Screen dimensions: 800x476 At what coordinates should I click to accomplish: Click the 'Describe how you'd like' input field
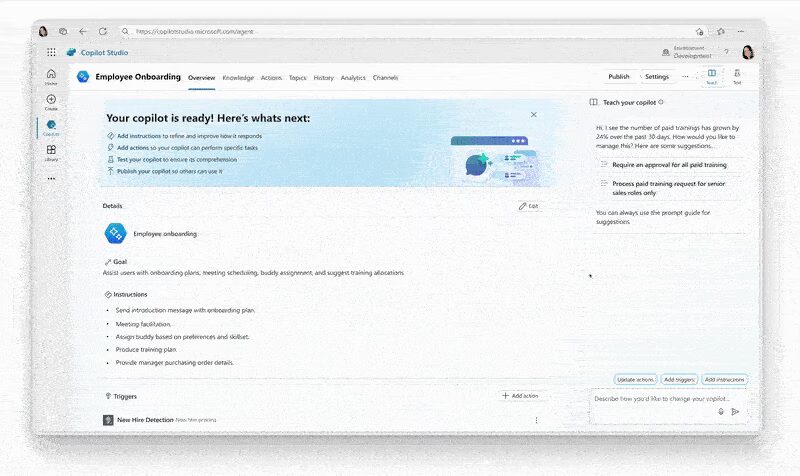coord(650,399)
